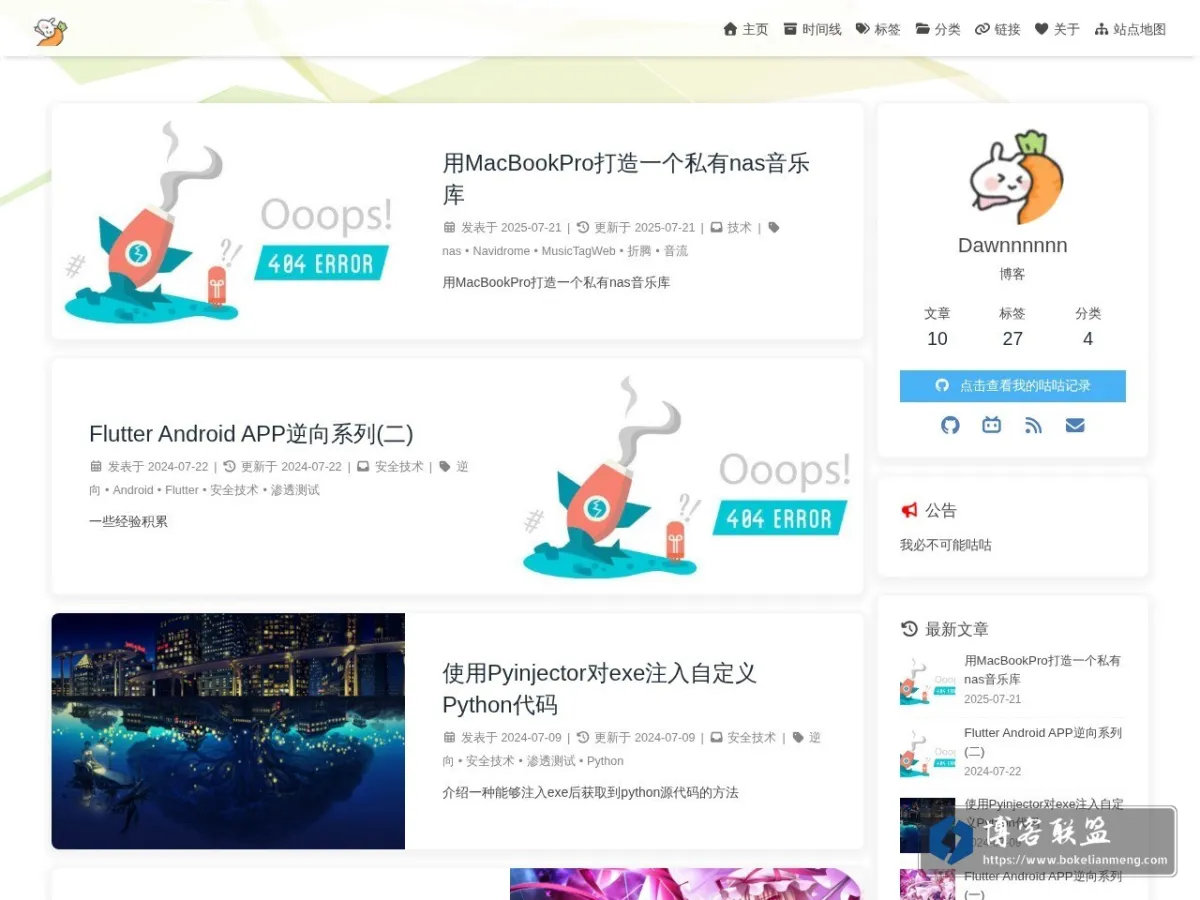Click the author name Dawnnnnnn
The width and height of the screenshot is (1200, 900).
click(x=1013, y=245)
